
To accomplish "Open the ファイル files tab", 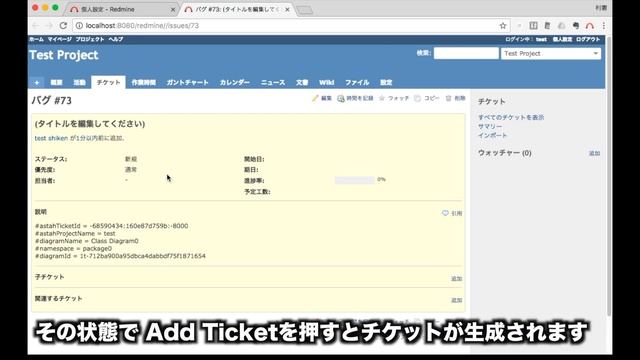I will tap(357, 82).
